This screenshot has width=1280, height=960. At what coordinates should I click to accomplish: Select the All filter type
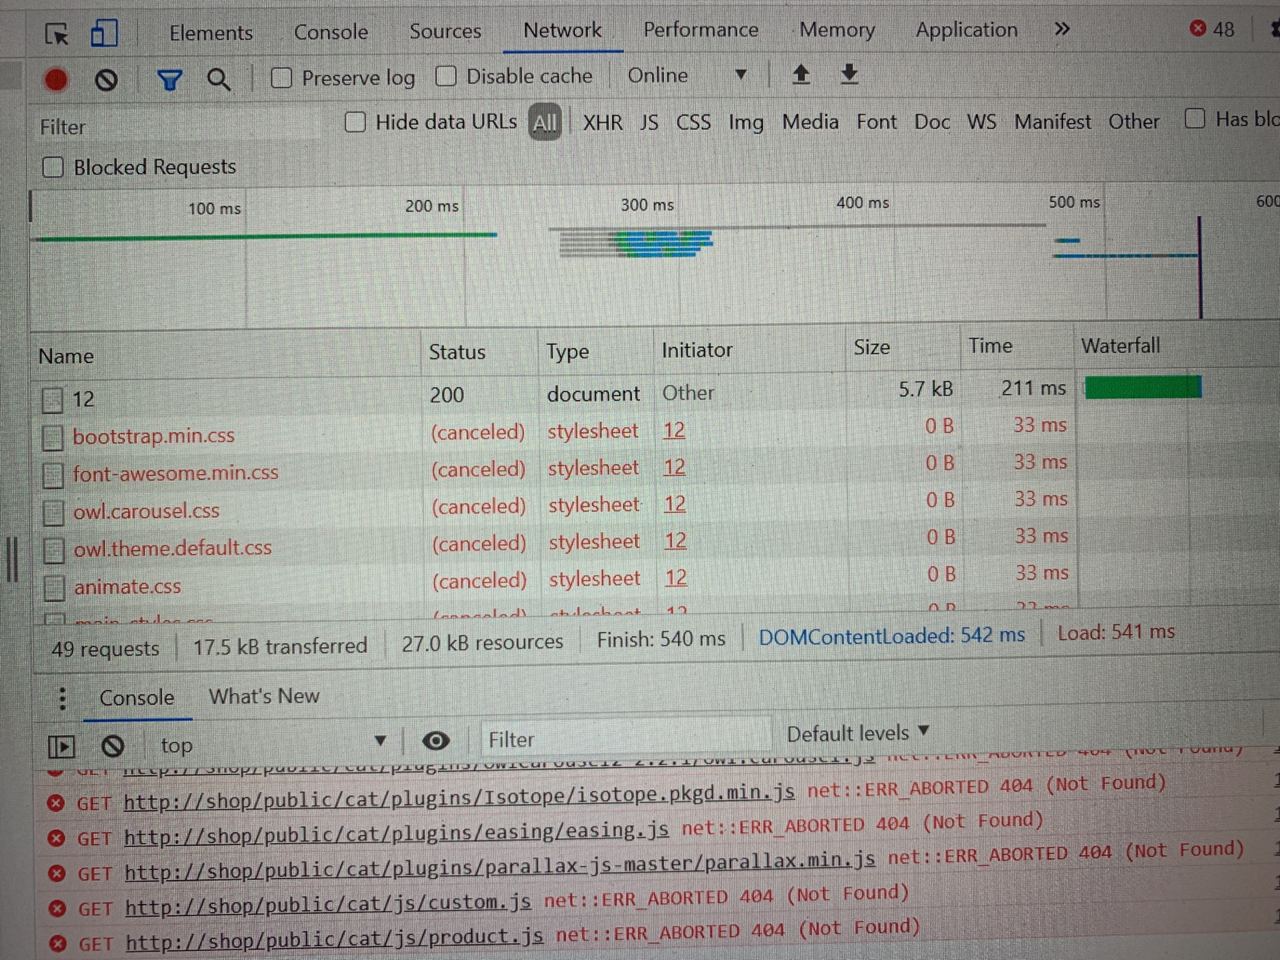545,123
